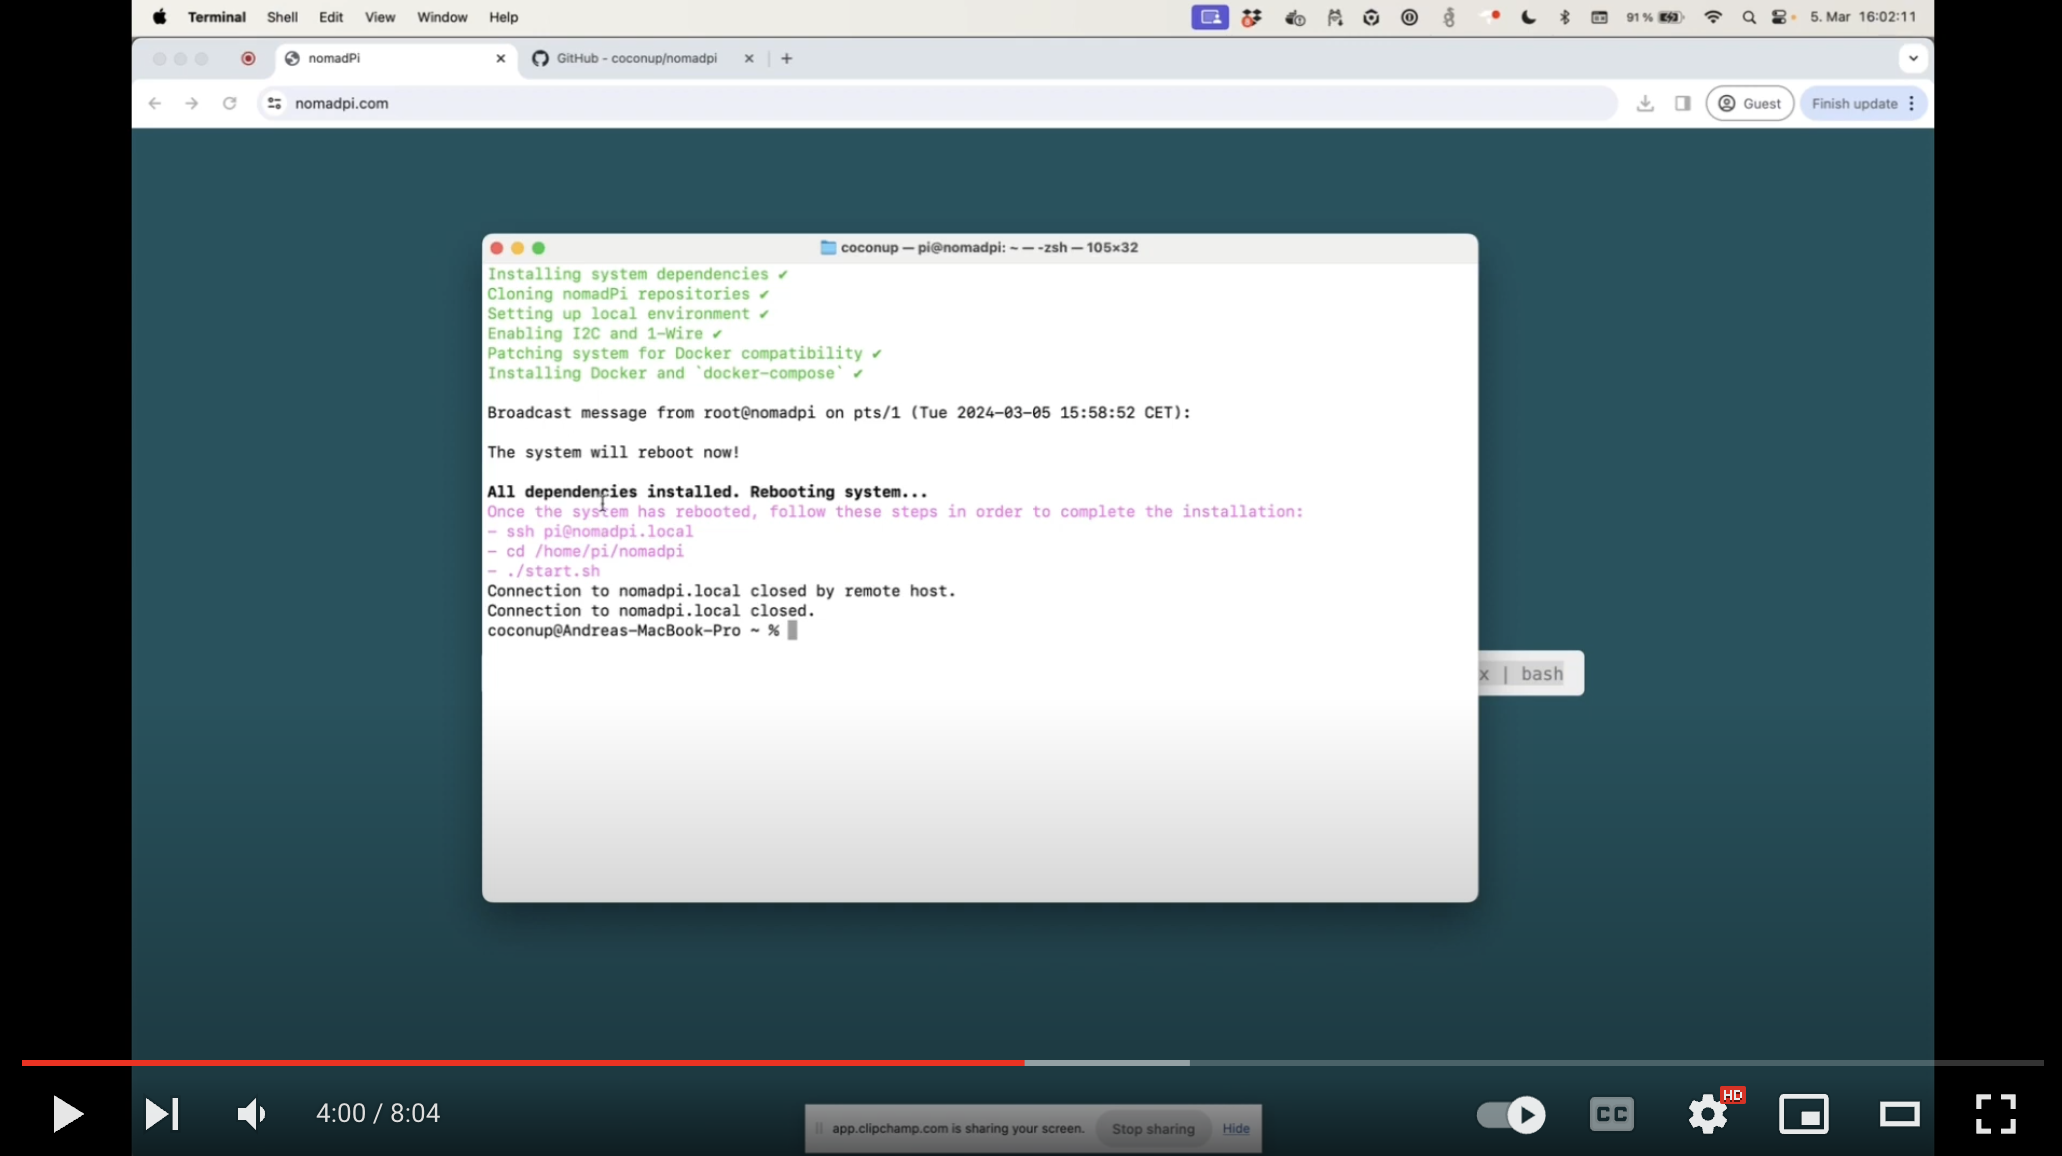Open the Window menu
Viewport: 2062px width, 1156px height.
coord(442,17)
